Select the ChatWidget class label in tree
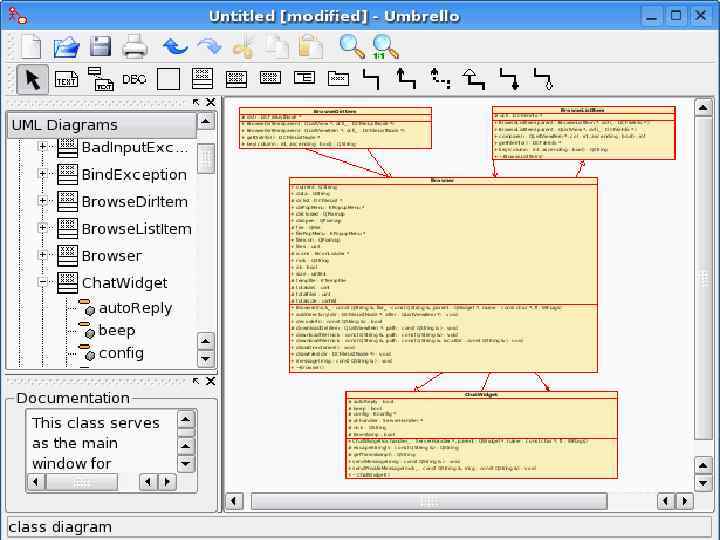This screenshot has width=720, height=540. coord(124,283)
